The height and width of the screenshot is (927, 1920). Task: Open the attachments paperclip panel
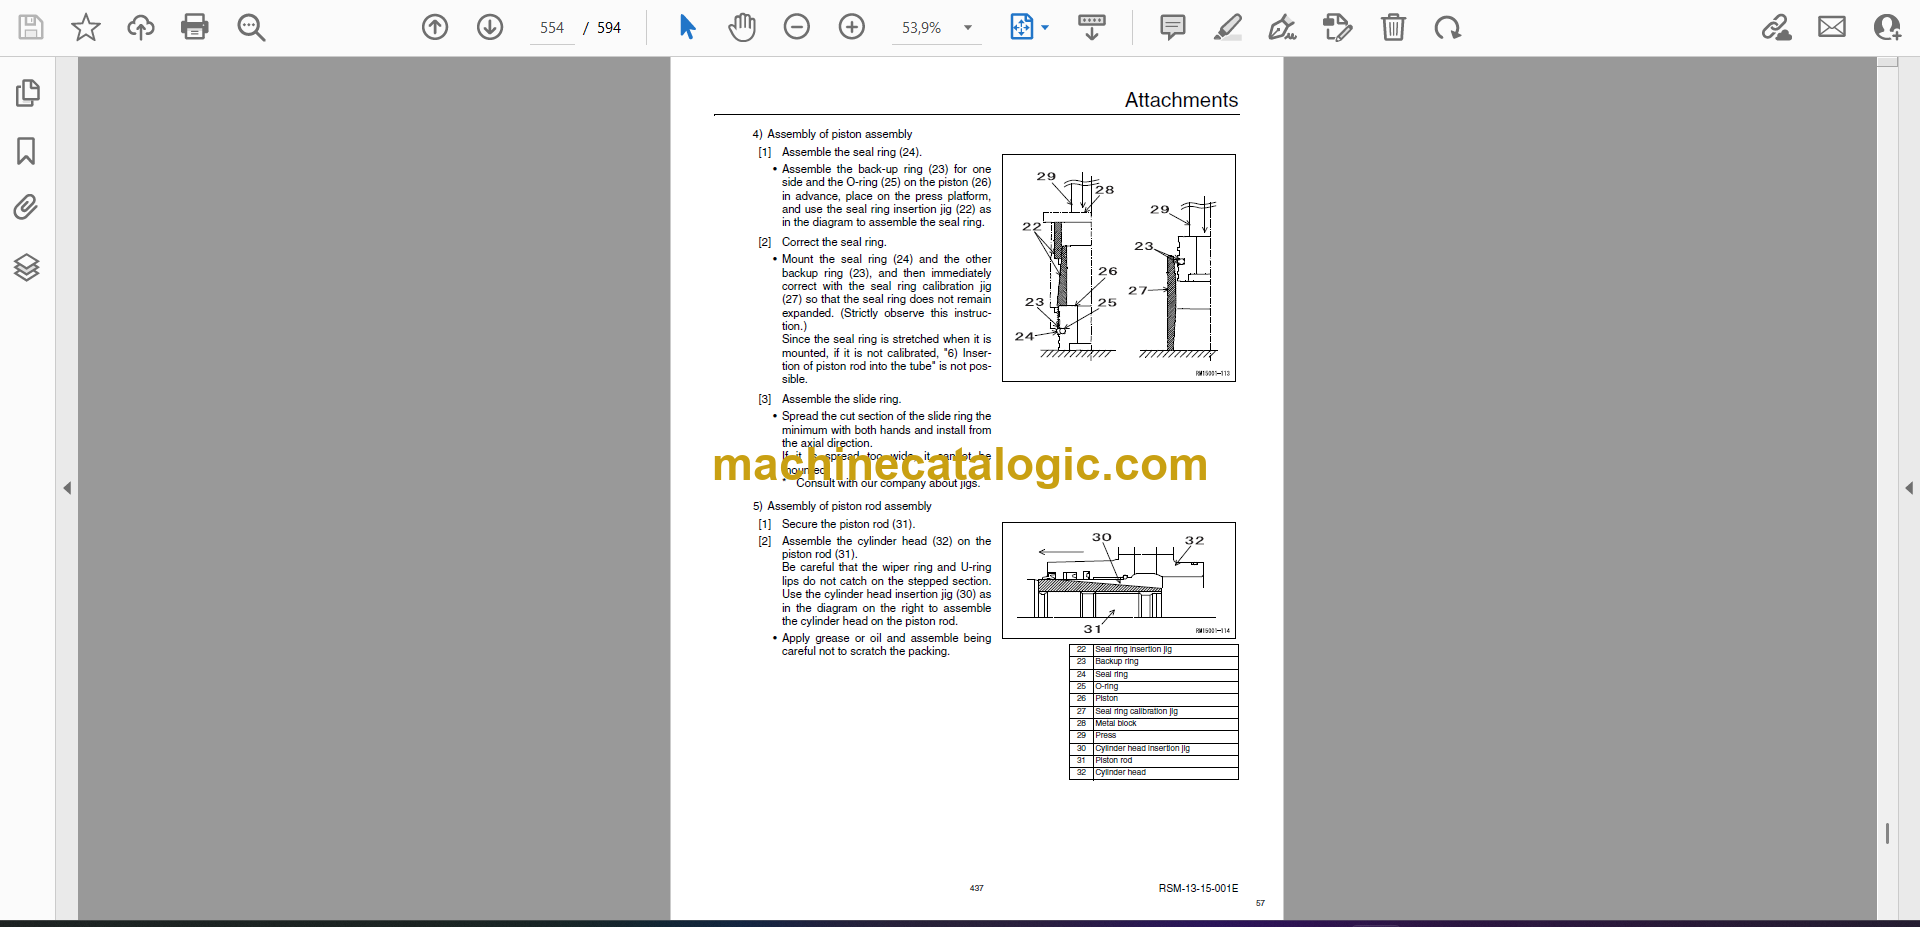point(27,208)
